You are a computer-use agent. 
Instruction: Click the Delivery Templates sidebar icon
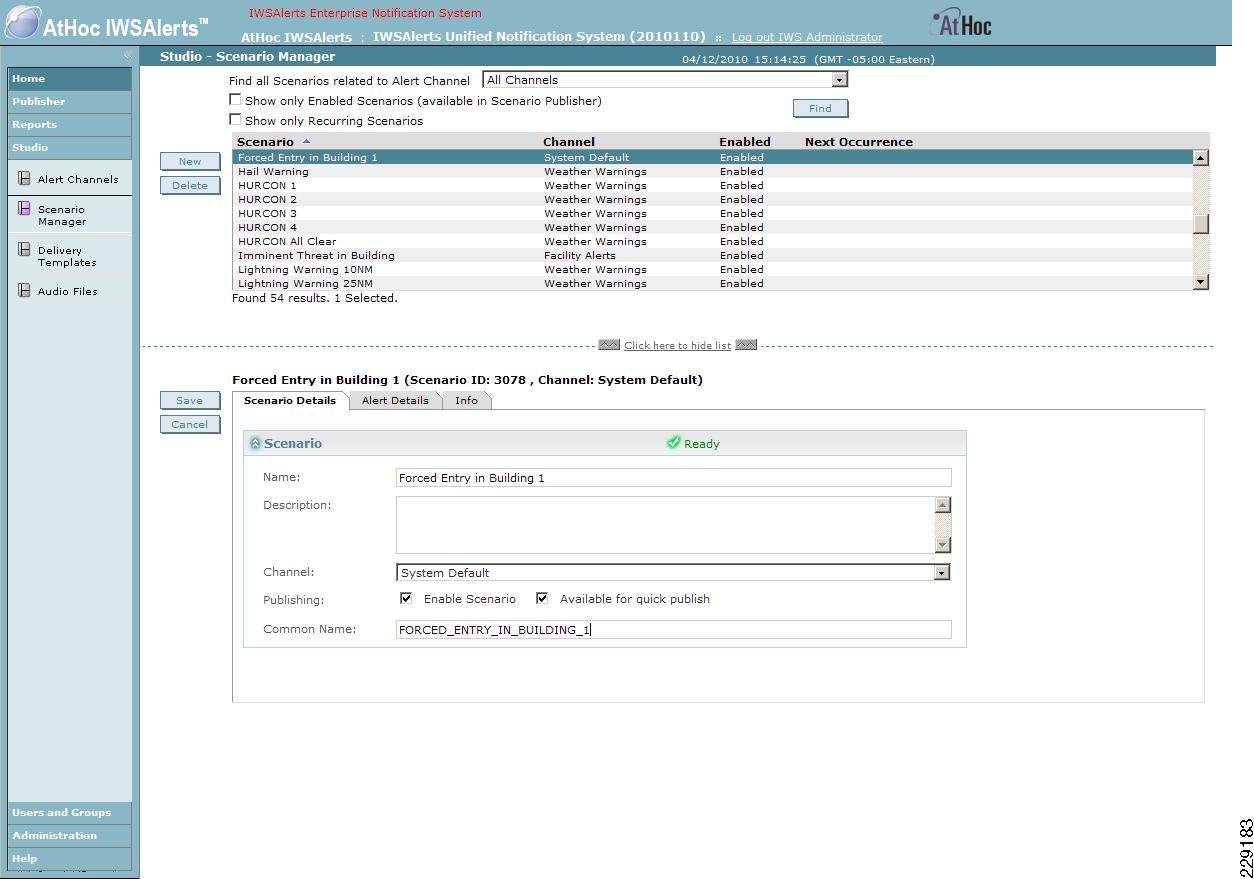[25, 250]
